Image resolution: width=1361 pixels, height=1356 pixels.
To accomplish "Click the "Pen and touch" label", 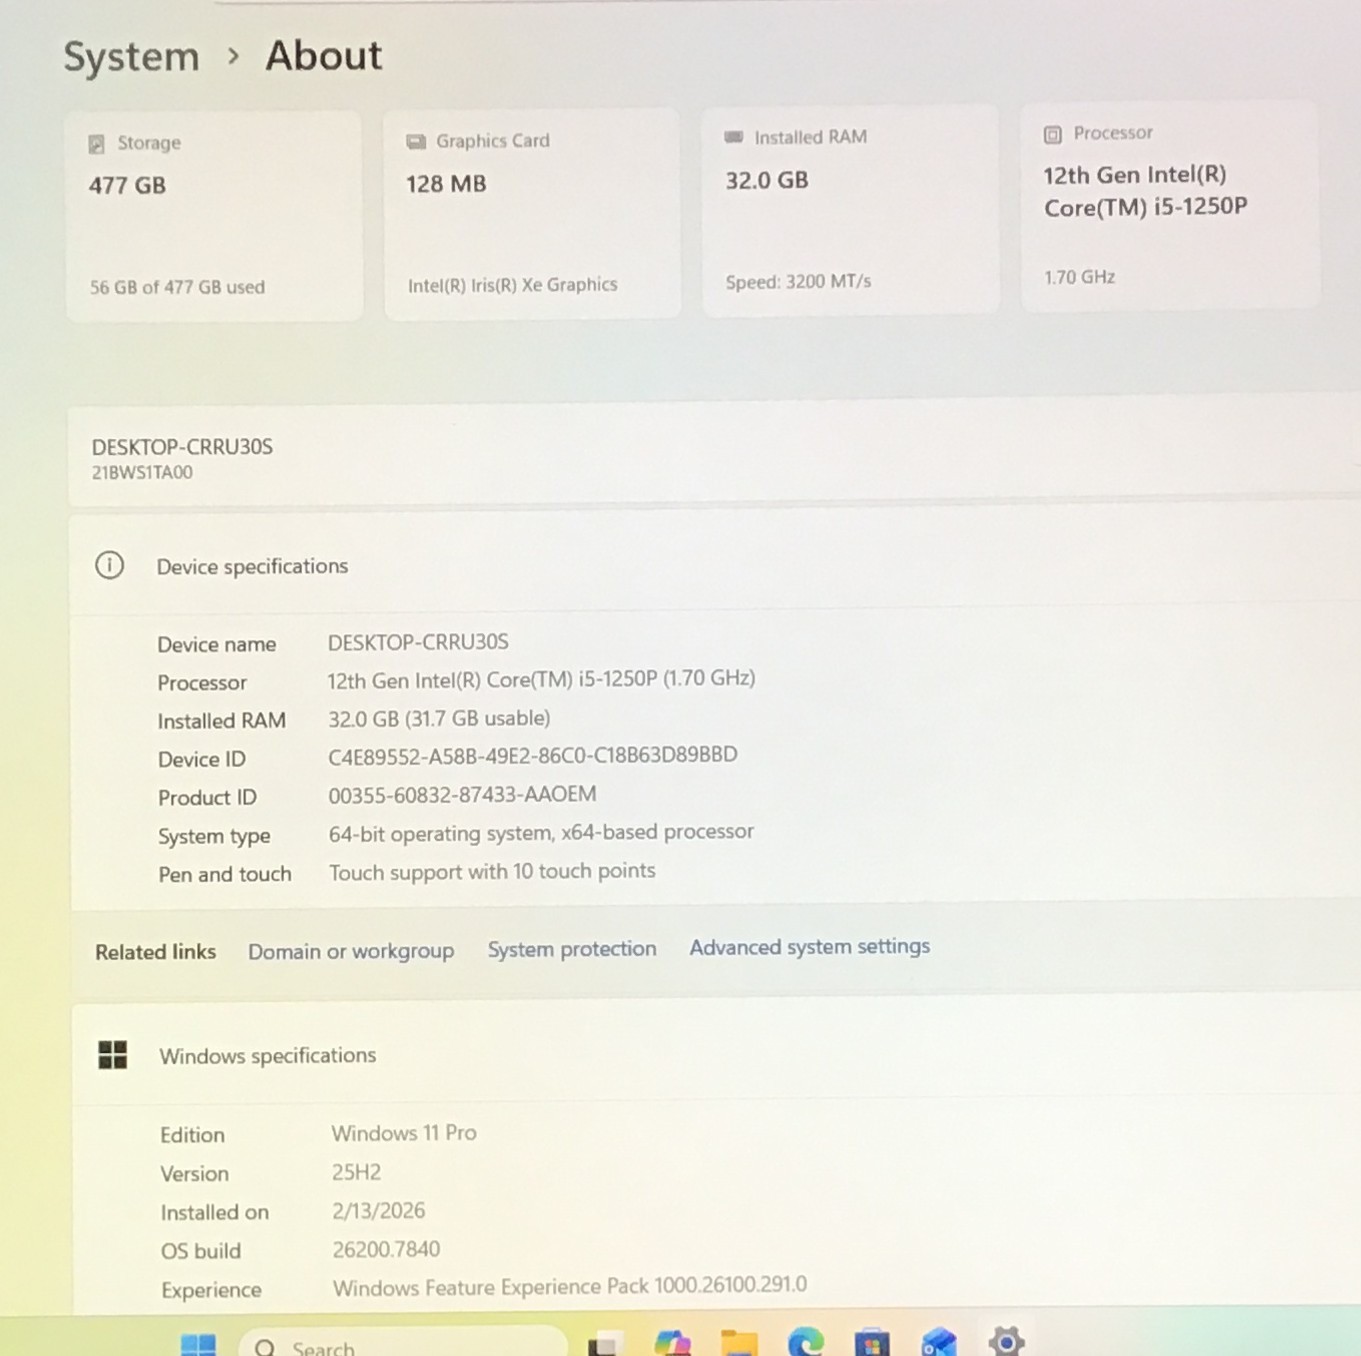I will point(225,874).
